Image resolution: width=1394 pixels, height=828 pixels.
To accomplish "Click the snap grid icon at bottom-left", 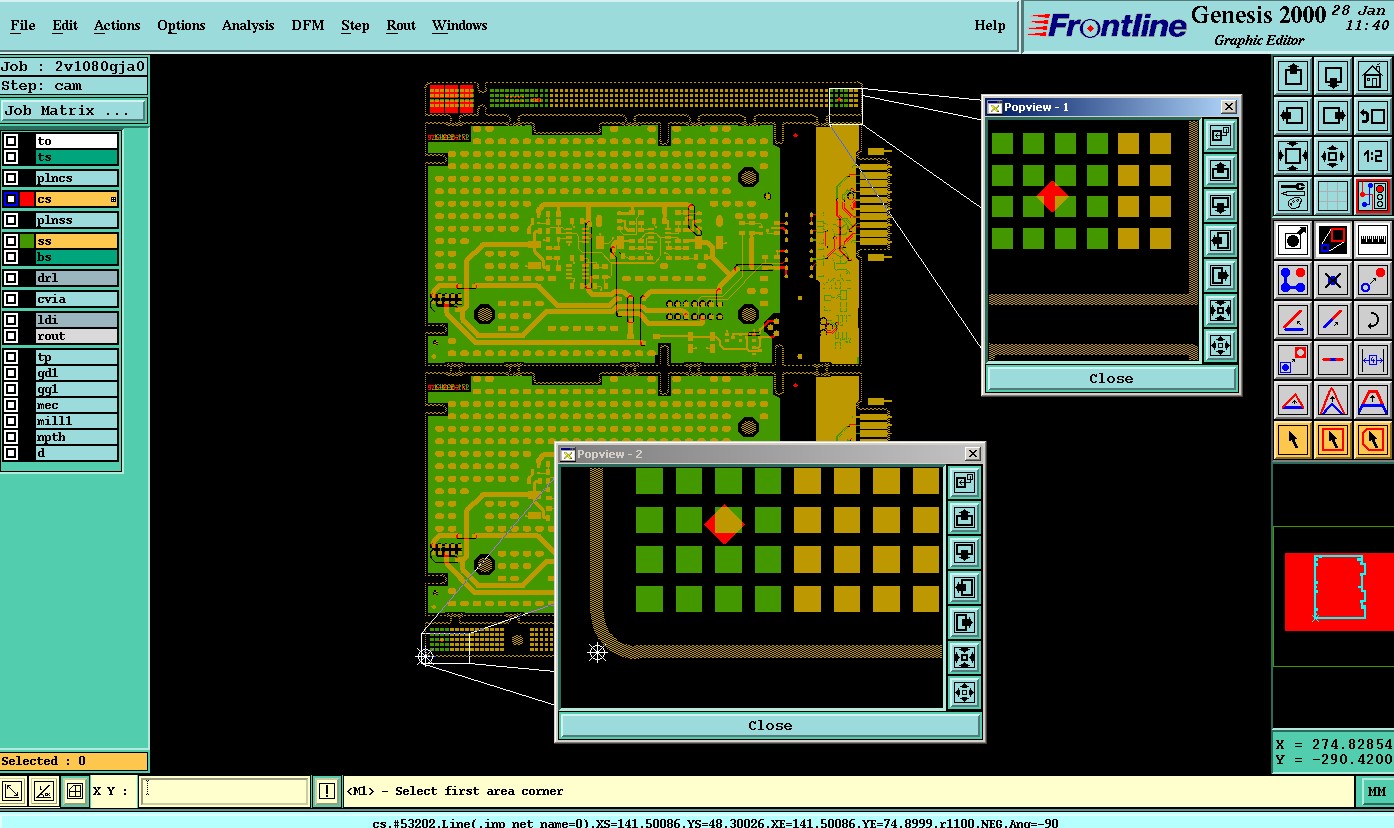I will pos(74,791).
